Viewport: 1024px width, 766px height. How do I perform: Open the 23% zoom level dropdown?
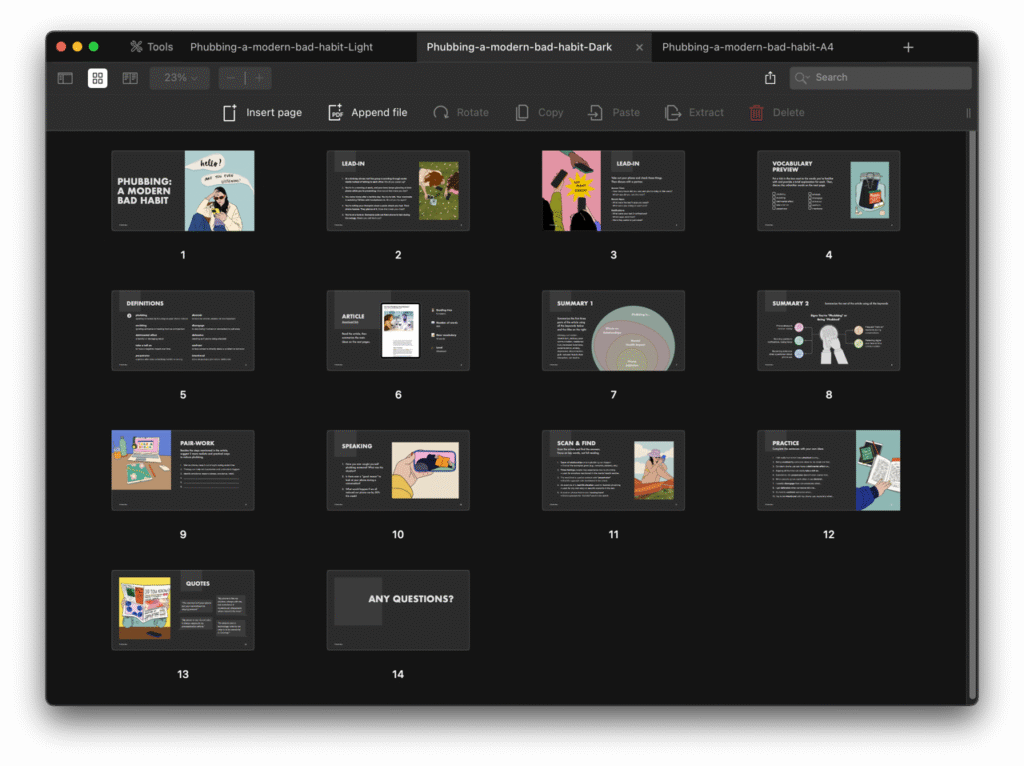click(x=180, y=78)
